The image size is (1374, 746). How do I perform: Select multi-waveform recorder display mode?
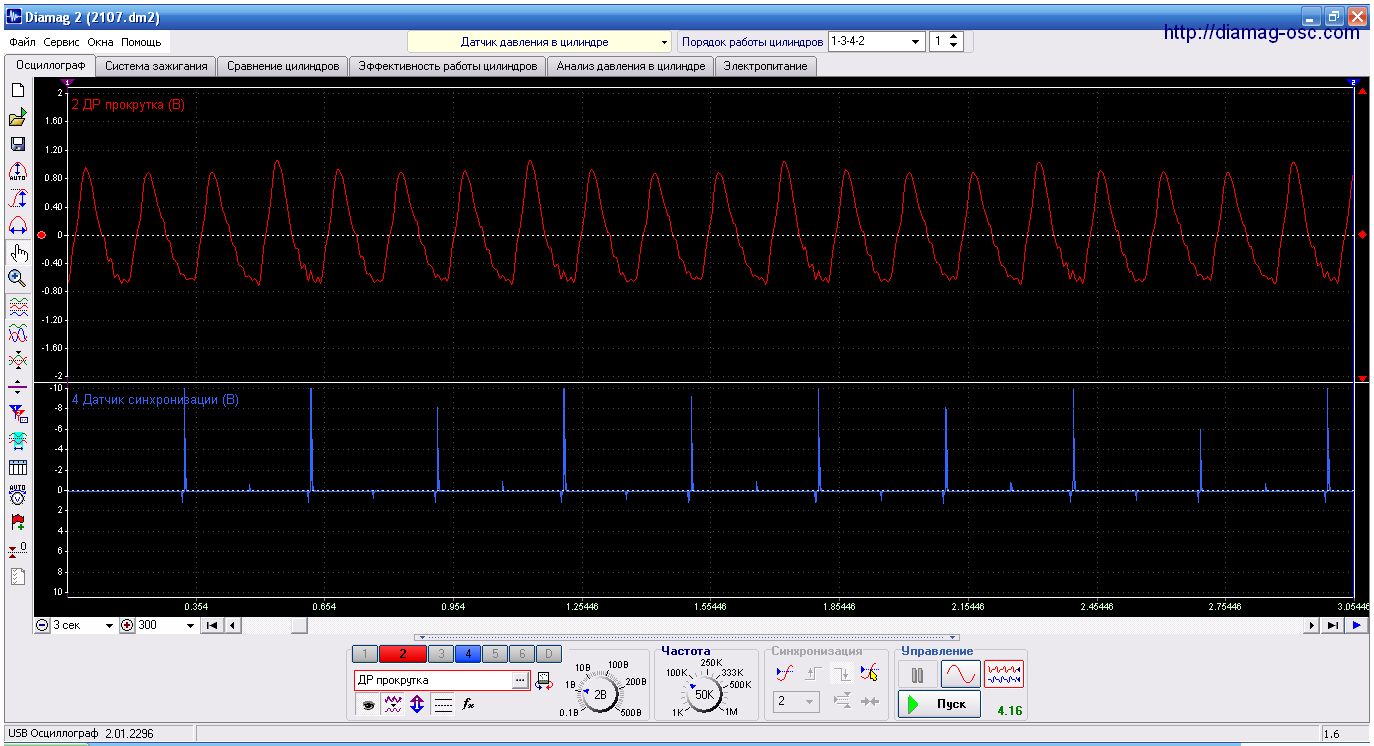click(x=1004, y=674)
